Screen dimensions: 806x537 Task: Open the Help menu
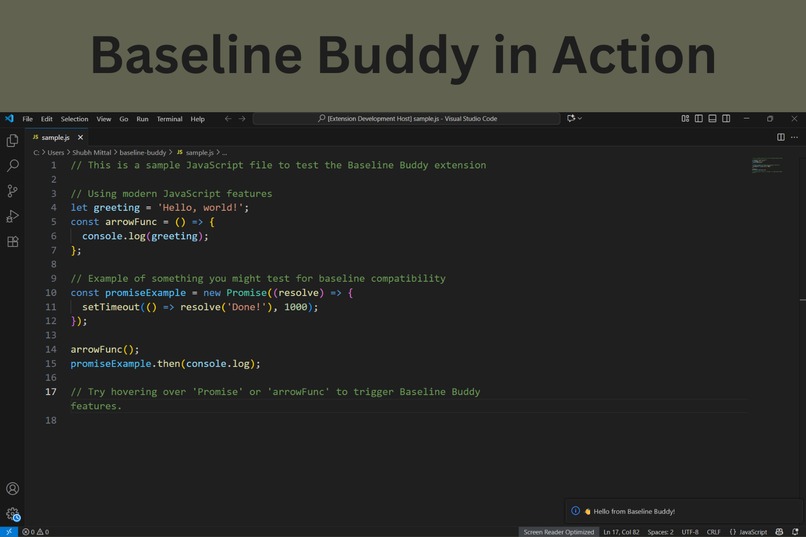[x=197, y=119]
